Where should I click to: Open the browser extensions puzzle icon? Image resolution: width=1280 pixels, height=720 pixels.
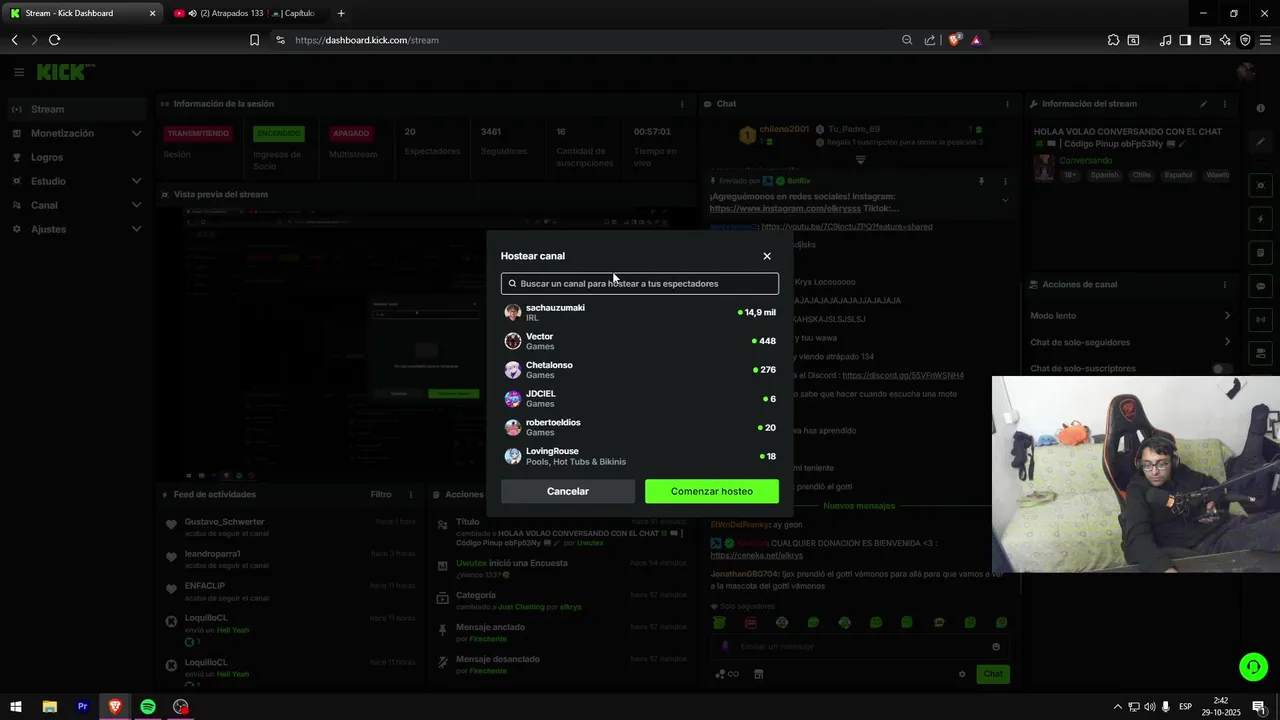(x=1113, y=40)
